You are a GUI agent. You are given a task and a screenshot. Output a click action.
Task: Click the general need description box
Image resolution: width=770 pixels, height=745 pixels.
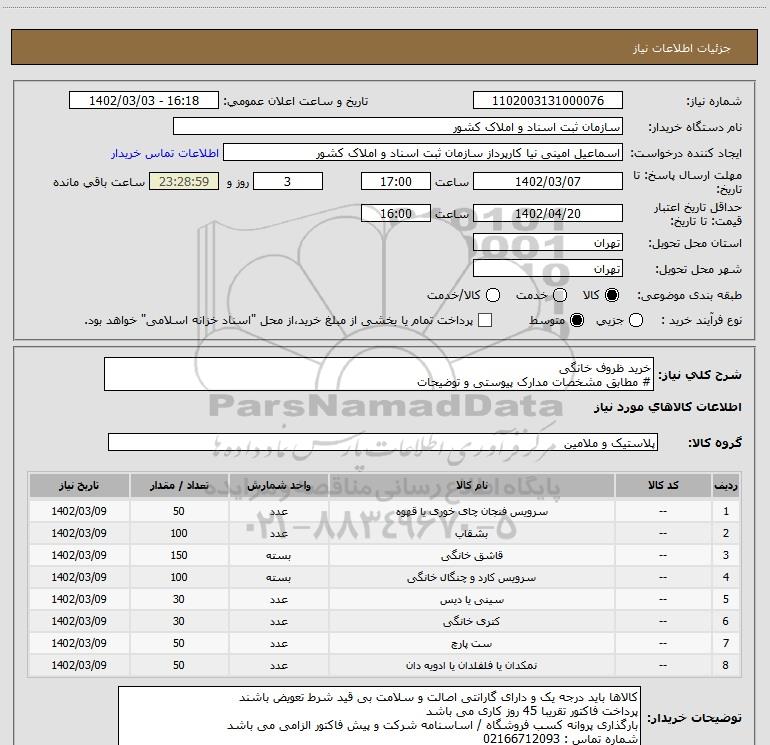pyautogui.click(x=379, y=374)
